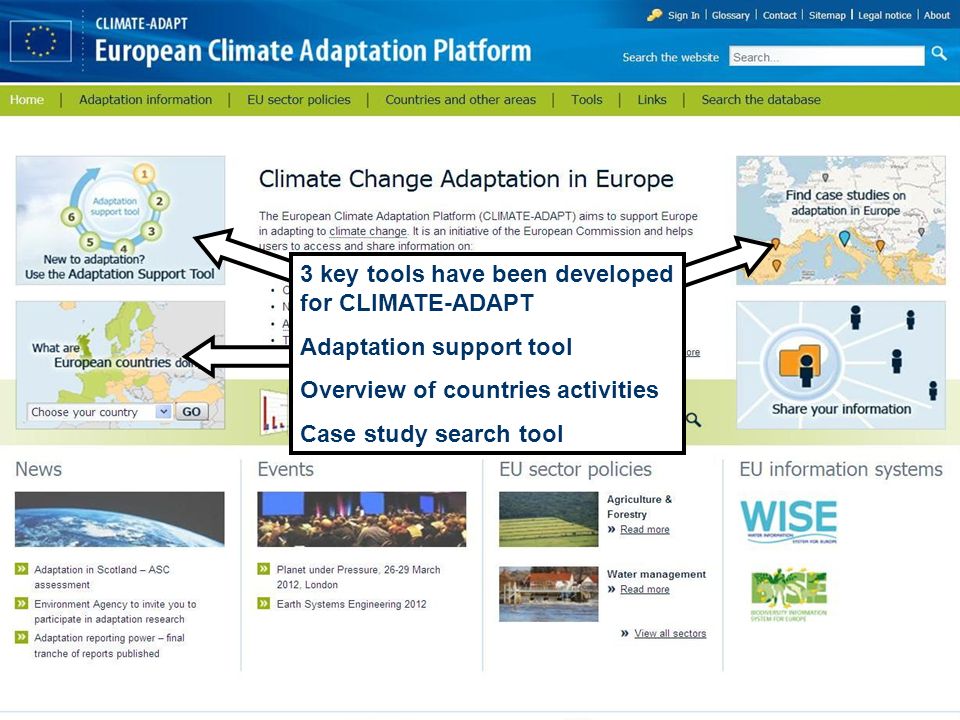Click green arrow bullet beside Planet under Pressure
960x720 pixels.
[264, 569]
